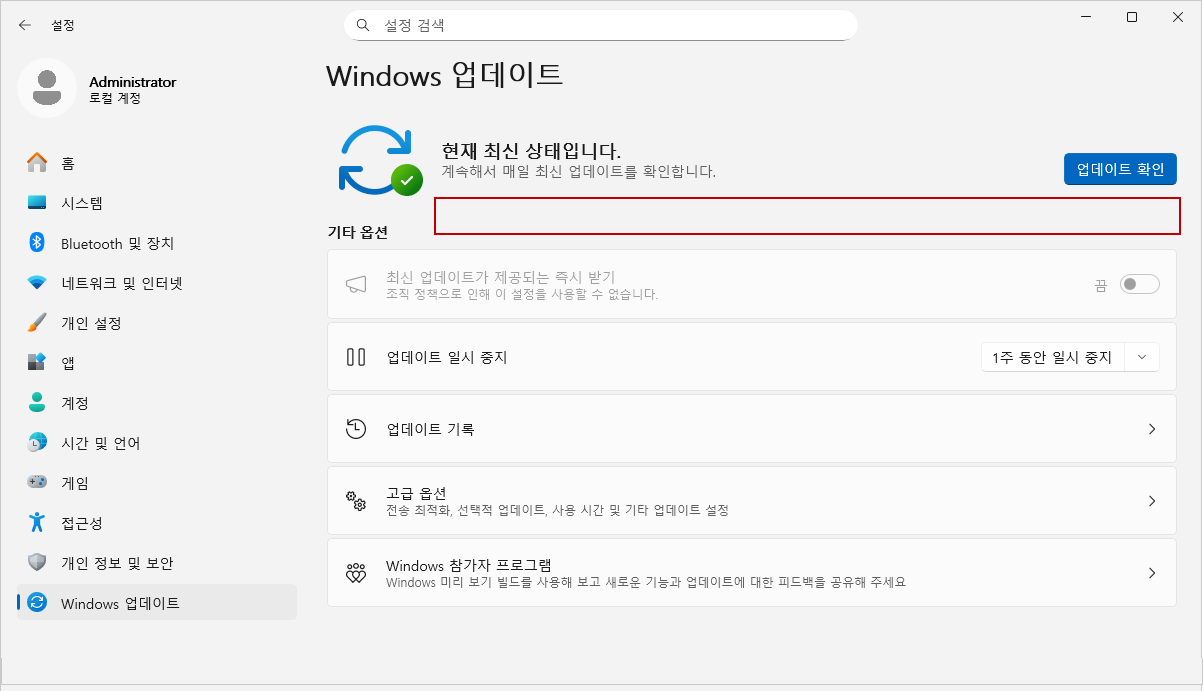This screenshot has height=691, width=1203.
Task: Select 앱 in sidebar
Action: point(157,363)
